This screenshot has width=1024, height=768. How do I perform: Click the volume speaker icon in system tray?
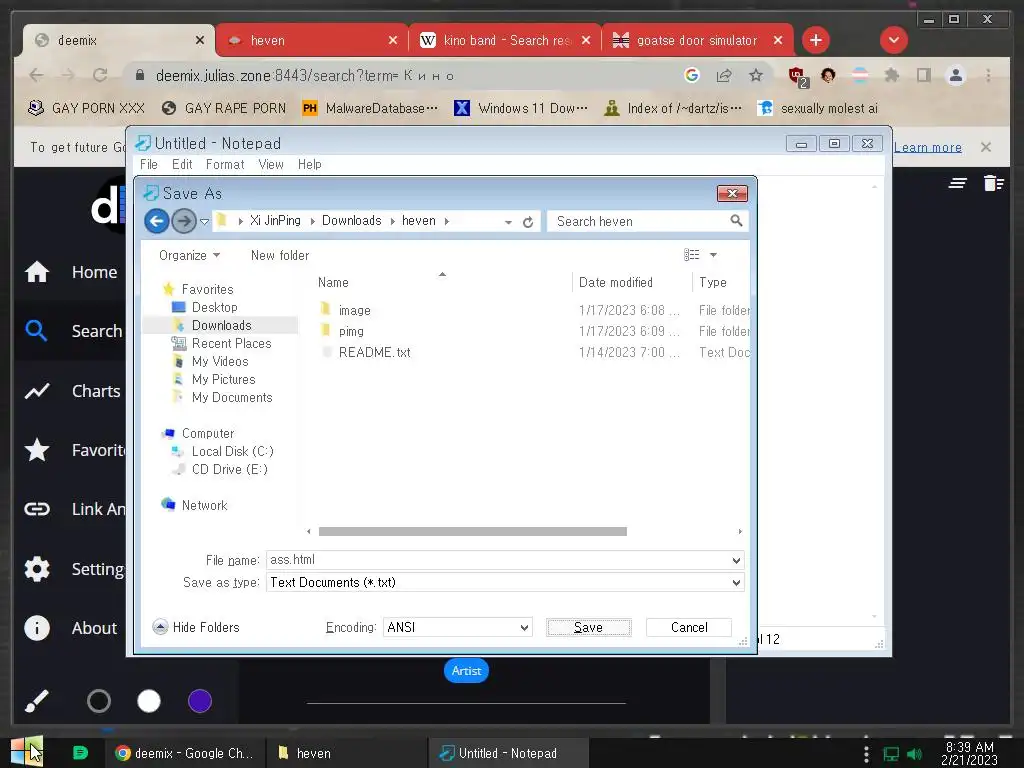click(914, 754)
